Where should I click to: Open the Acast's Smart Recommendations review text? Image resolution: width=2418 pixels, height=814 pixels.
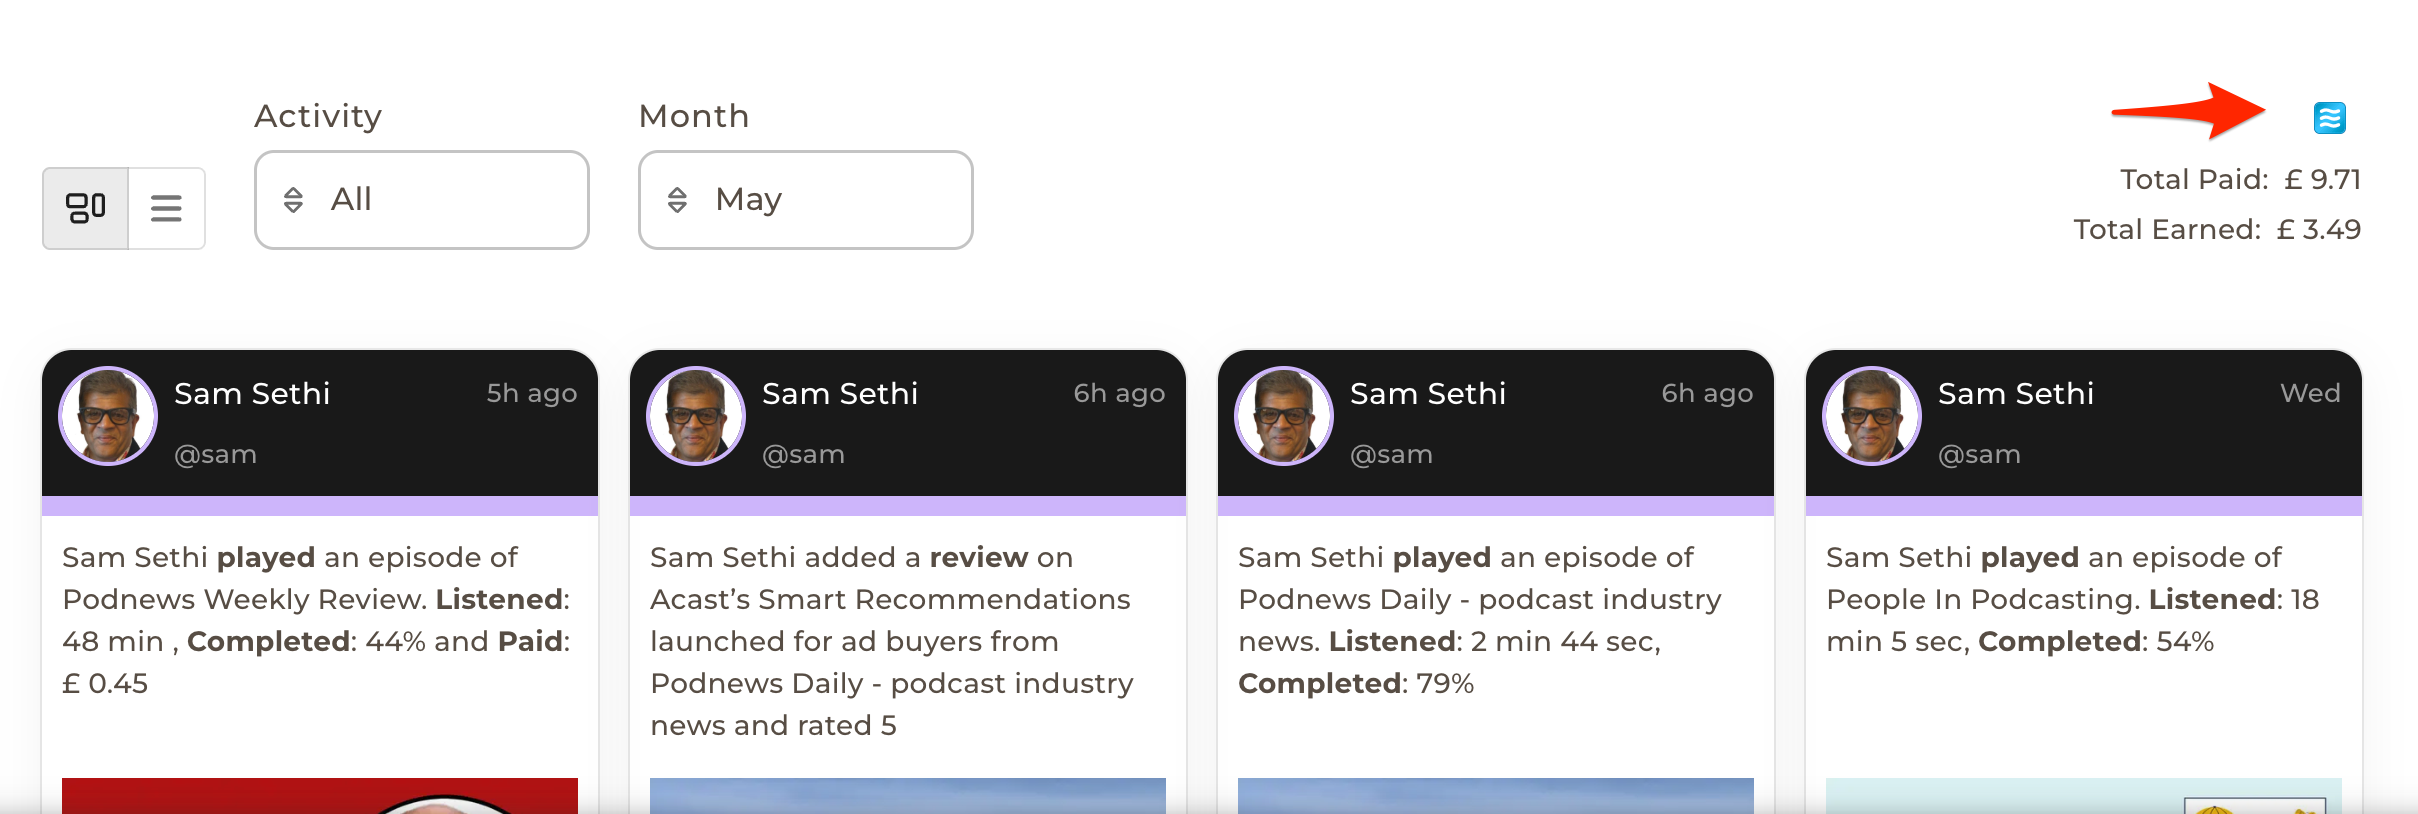click(892, 641)
